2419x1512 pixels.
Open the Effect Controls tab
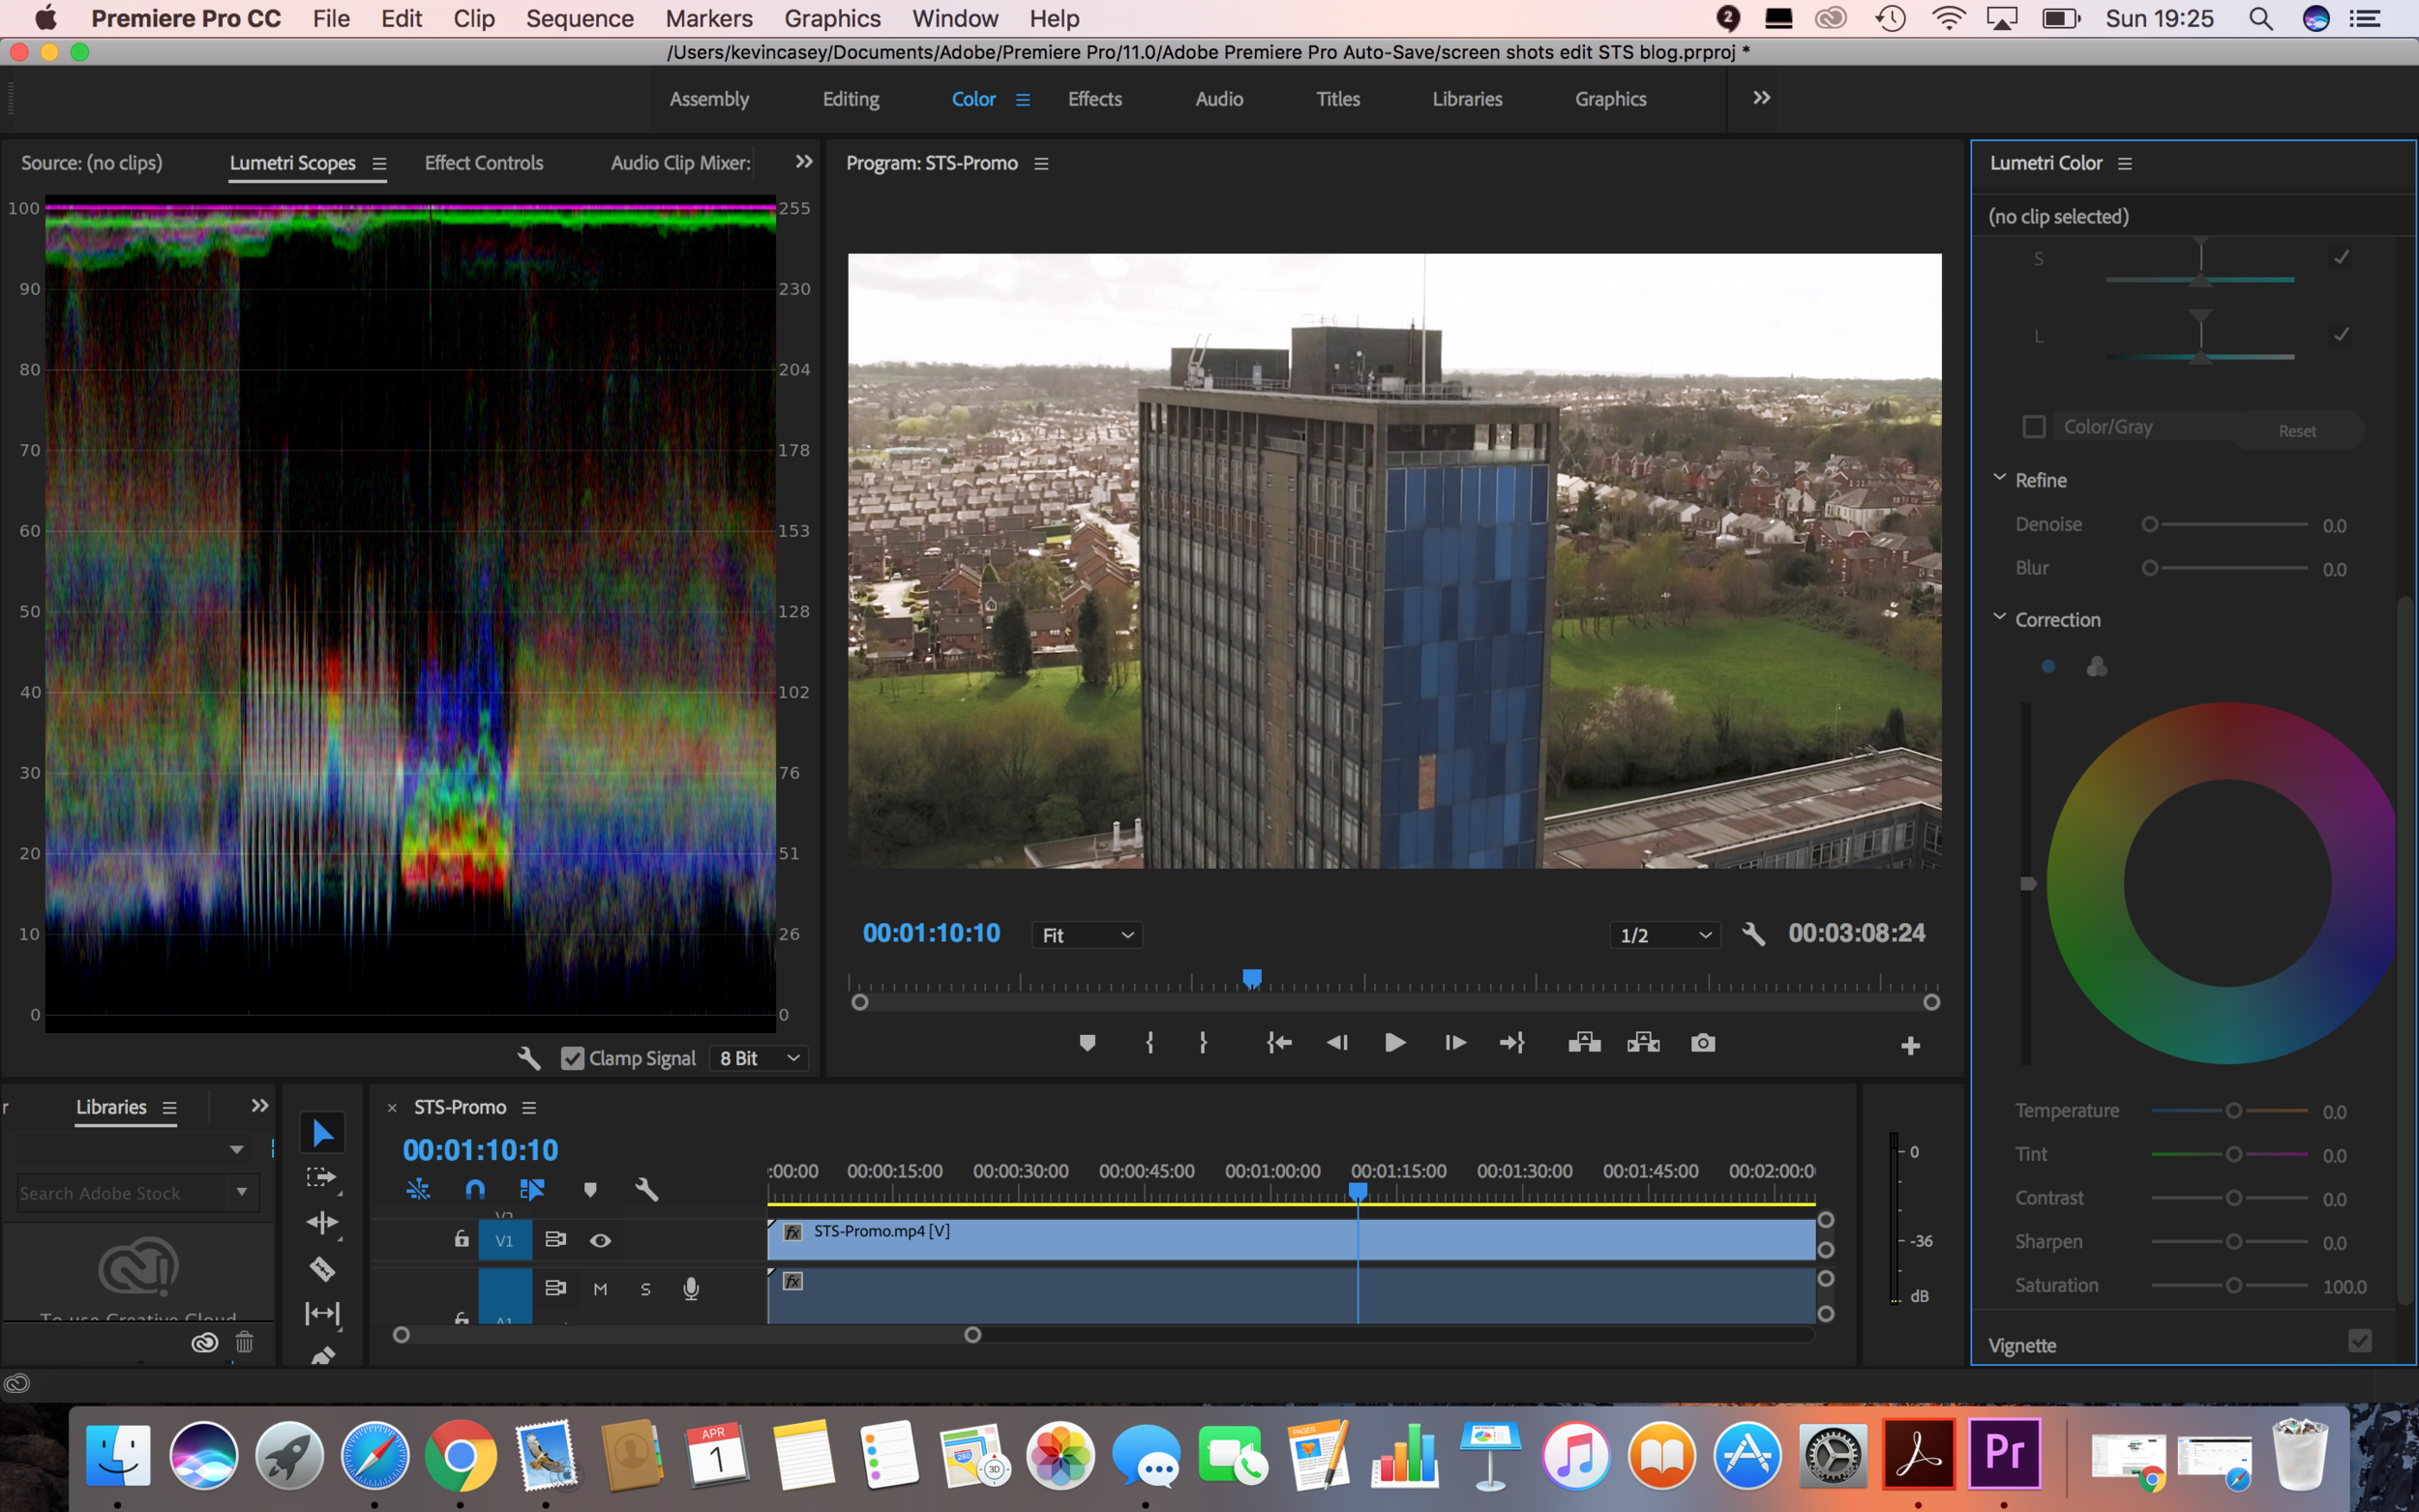click(x=484, y=163)
